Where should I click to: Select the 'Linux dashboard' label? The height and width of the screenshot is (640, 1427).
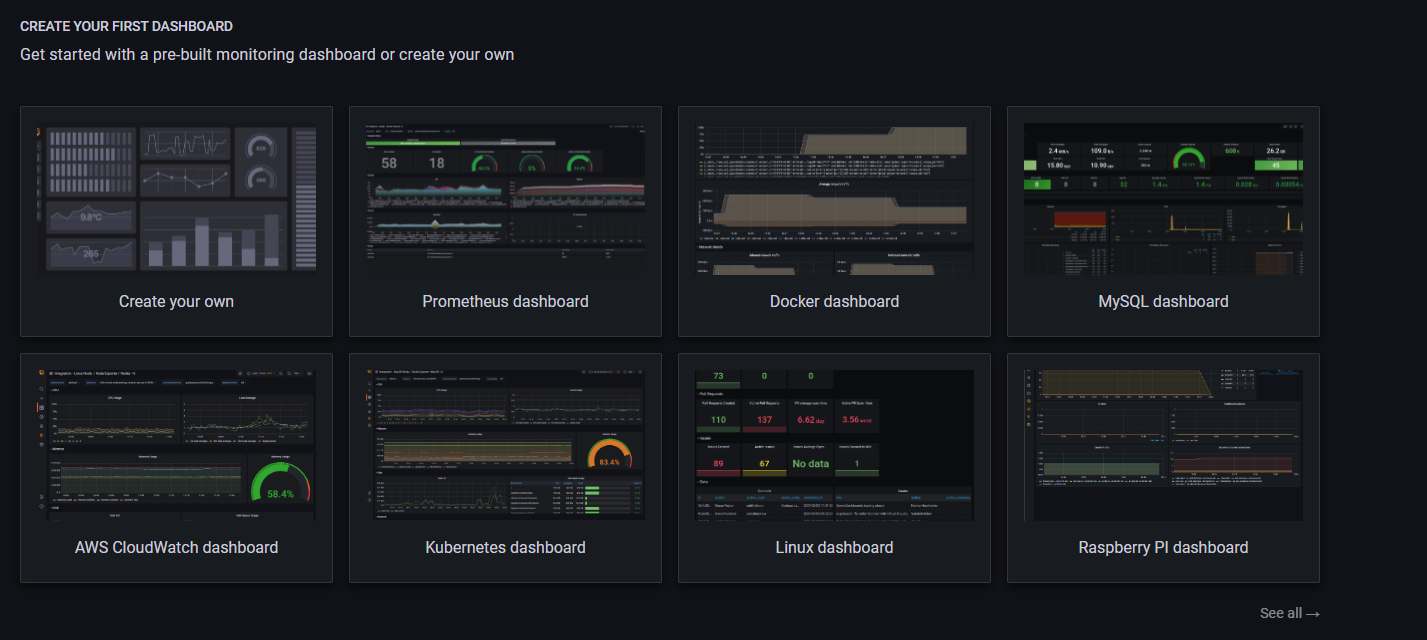pos(834,547)
